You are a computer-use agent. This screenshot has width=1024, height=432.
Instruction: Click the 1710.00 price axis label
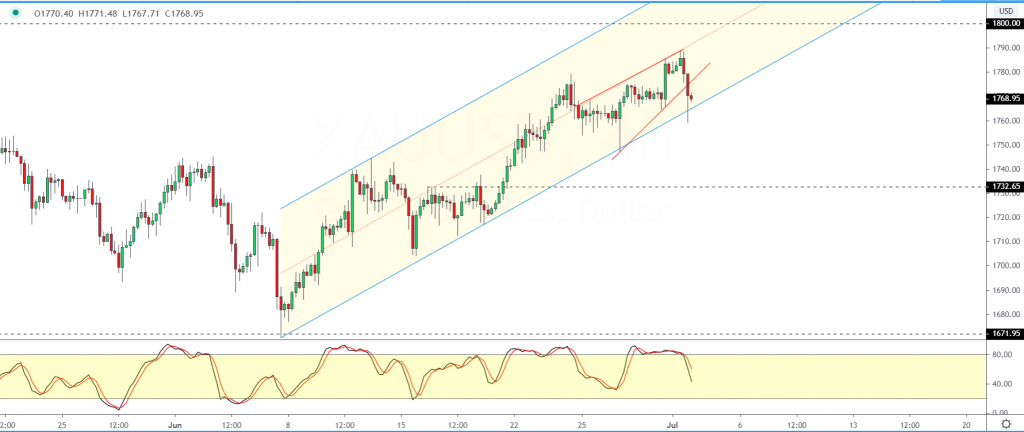coord(1008,241)
